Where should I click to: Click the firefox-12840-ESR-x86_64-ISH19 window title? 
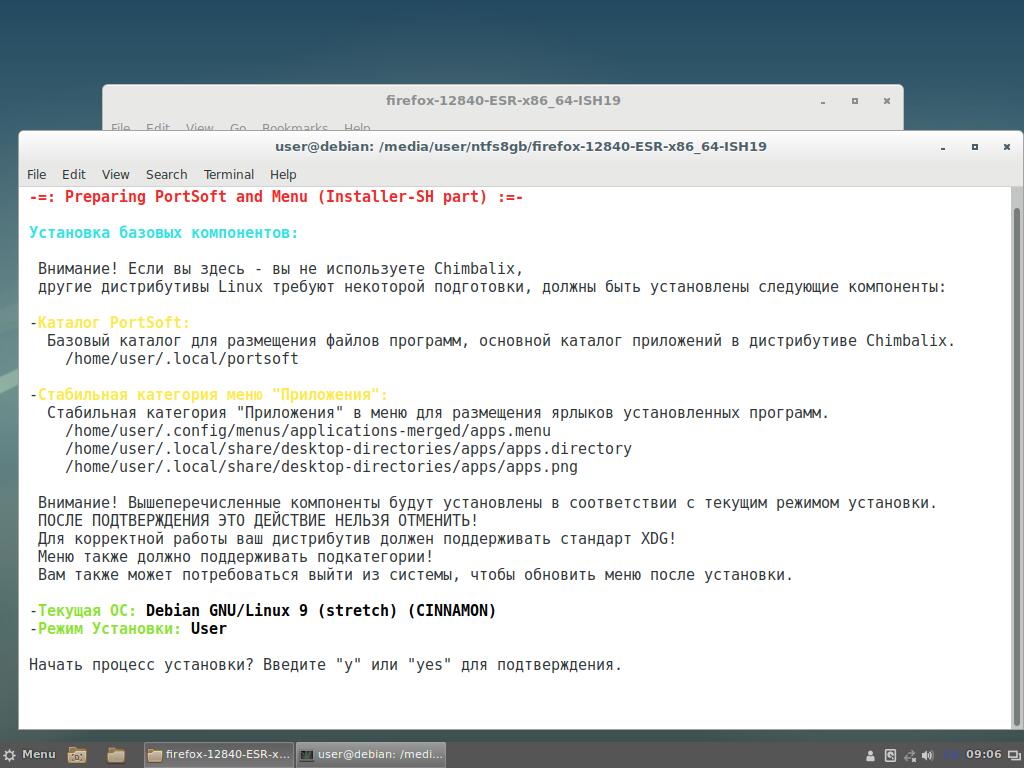(x=503, y=101)
